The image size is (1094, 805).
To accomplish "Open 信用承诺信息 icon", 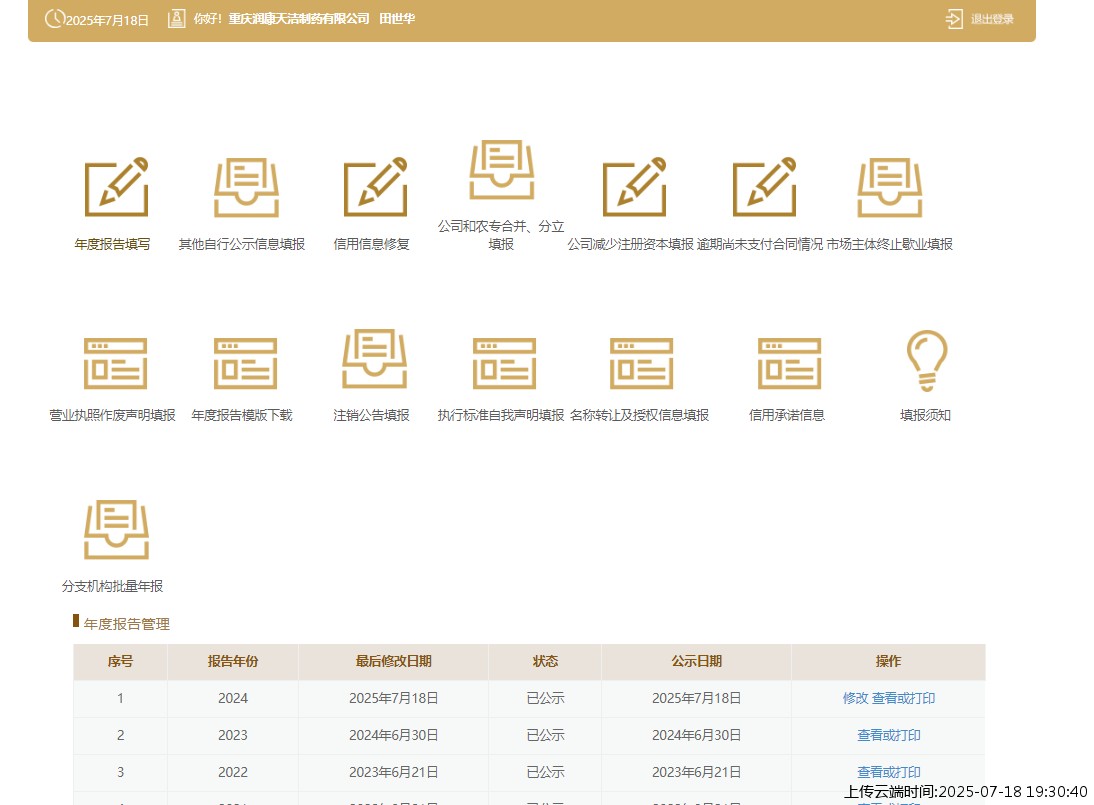I will point(789,363).
